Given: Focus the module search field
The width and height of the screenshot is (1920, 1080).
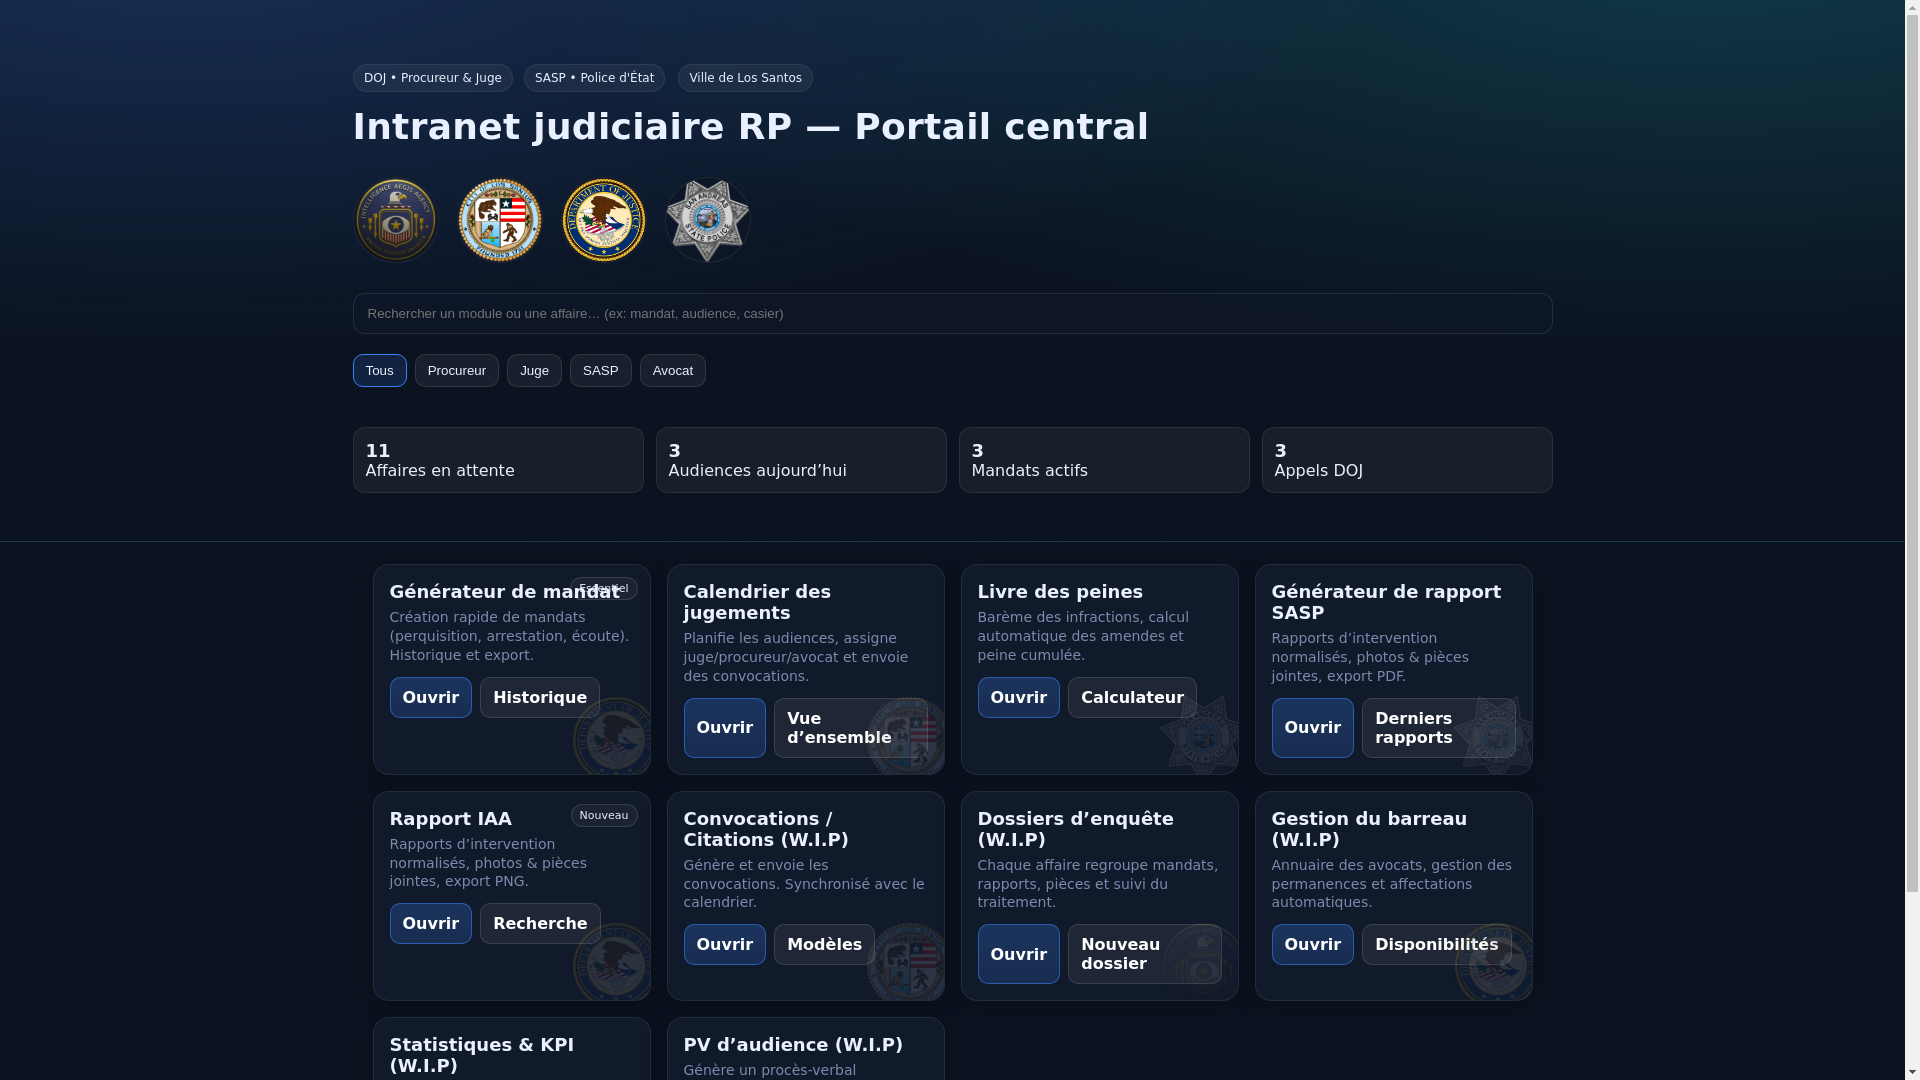Looking at the screenshot, I should point(951,314).
